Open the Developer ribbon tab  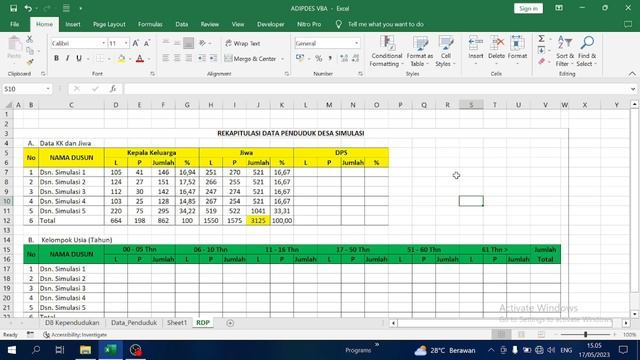[x=271, y=24]
